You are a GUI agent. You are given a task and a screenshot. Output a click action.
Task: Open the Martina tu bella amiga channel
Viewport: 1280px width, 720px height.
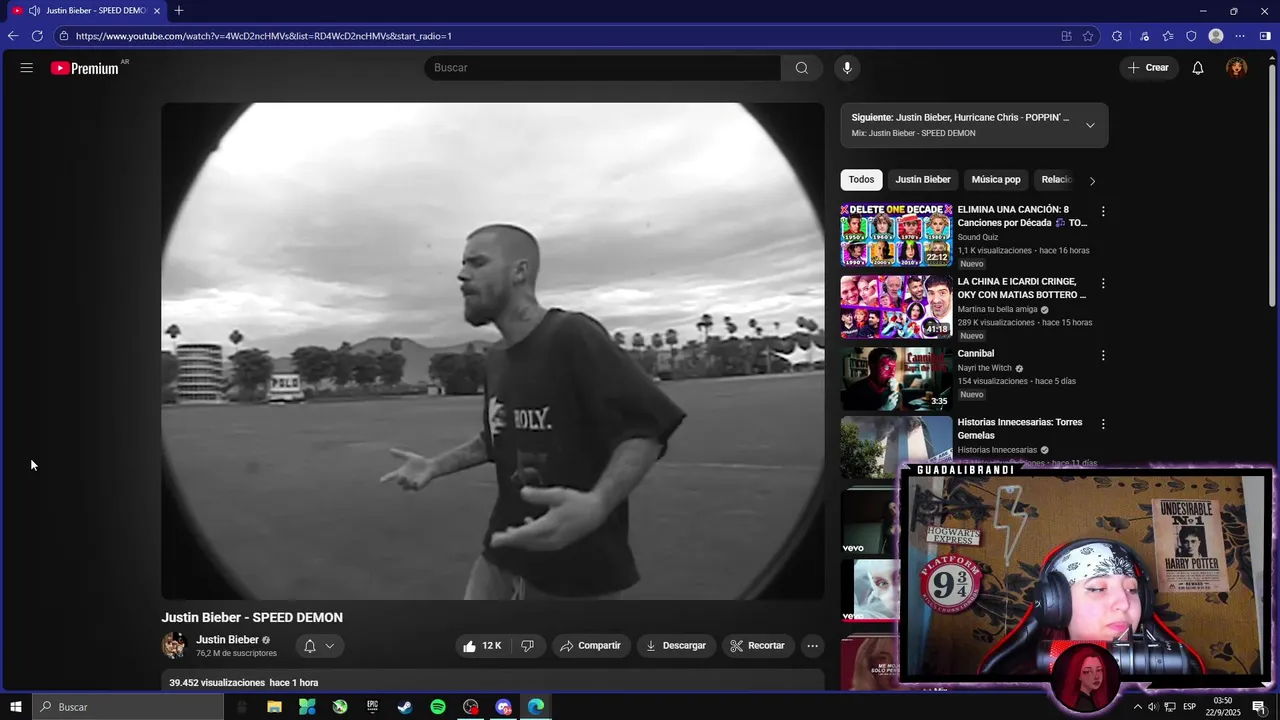point(998,309)
